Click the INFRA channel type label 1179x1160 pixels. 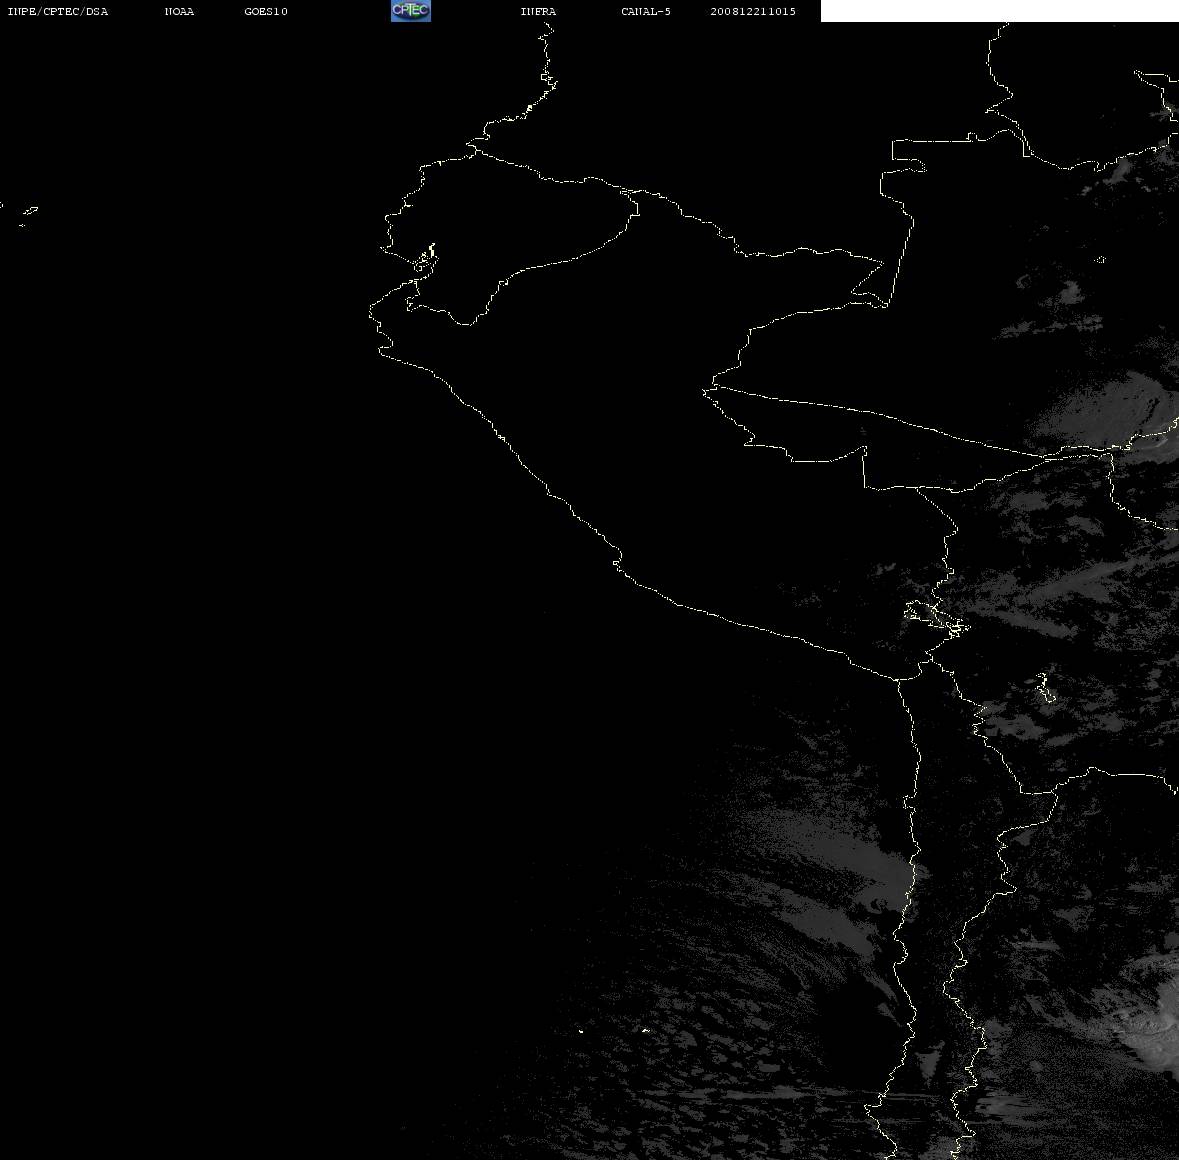pyautogui.click(x=538, y=11)
